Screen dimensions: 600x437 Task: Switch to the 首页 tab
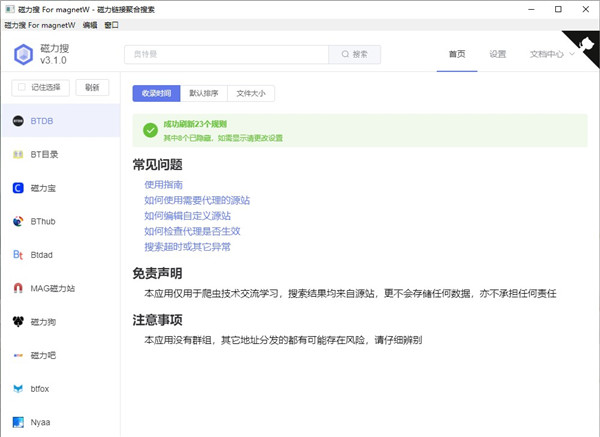[x=457, y=54]
